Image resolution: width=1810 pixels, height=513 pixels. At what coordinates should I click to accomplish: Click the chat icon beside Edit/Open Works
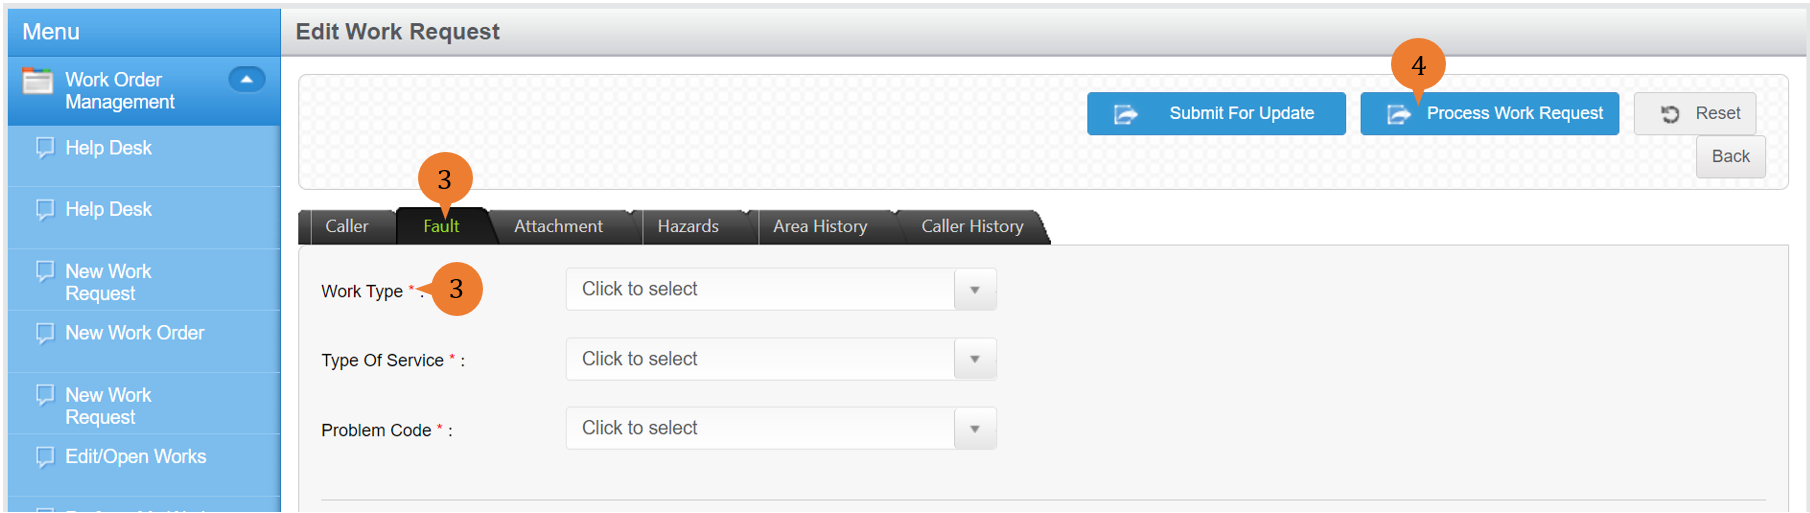tap(44, 457)
